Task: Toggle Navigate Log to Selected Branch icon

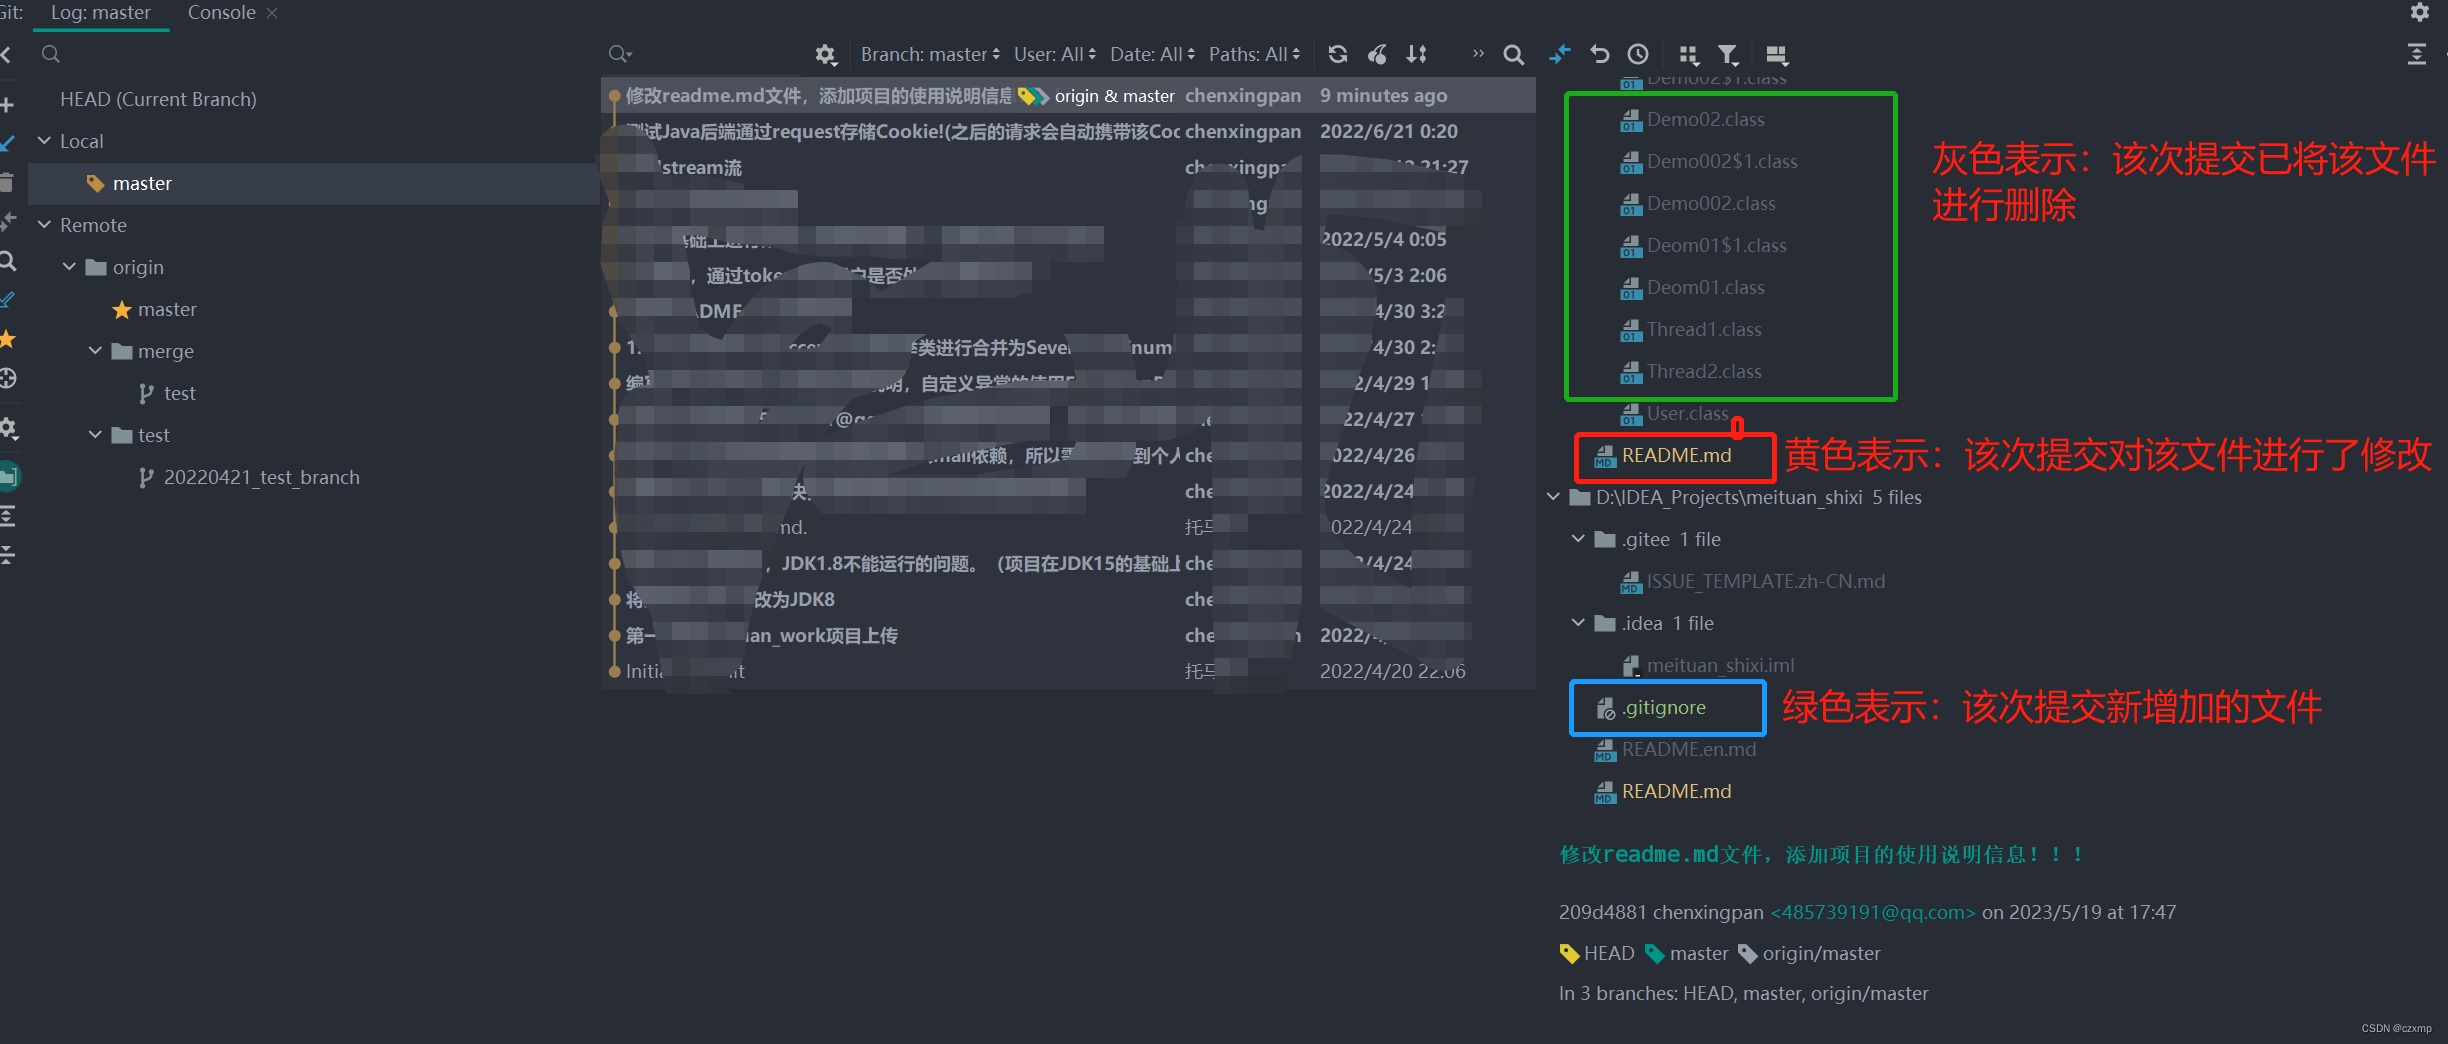Action: coord(7,378)
